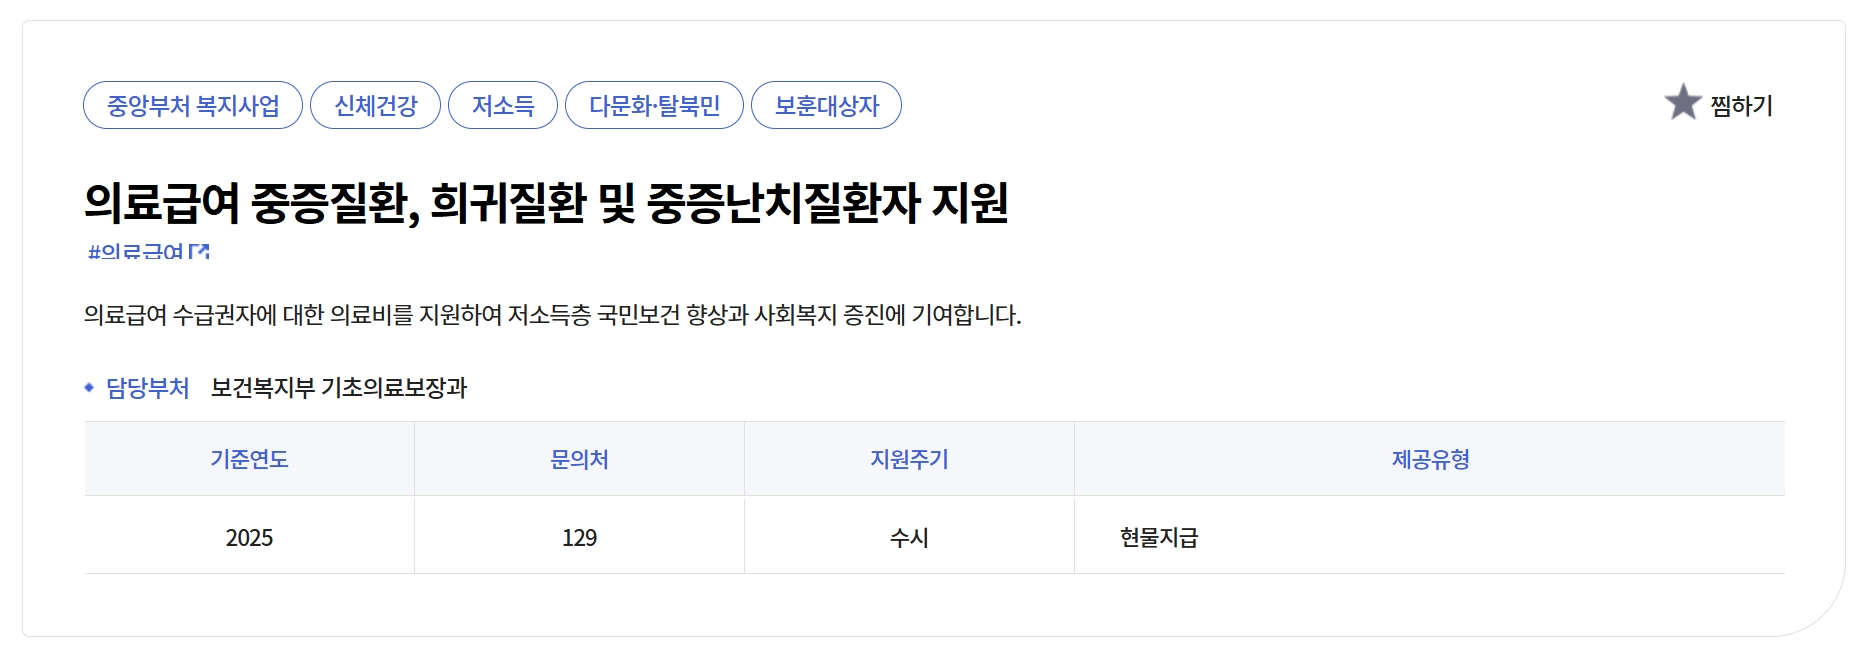Select the 다문화·탈북민 tag
This screenshot has height=654, width=1866.
[x=654, y=104]
